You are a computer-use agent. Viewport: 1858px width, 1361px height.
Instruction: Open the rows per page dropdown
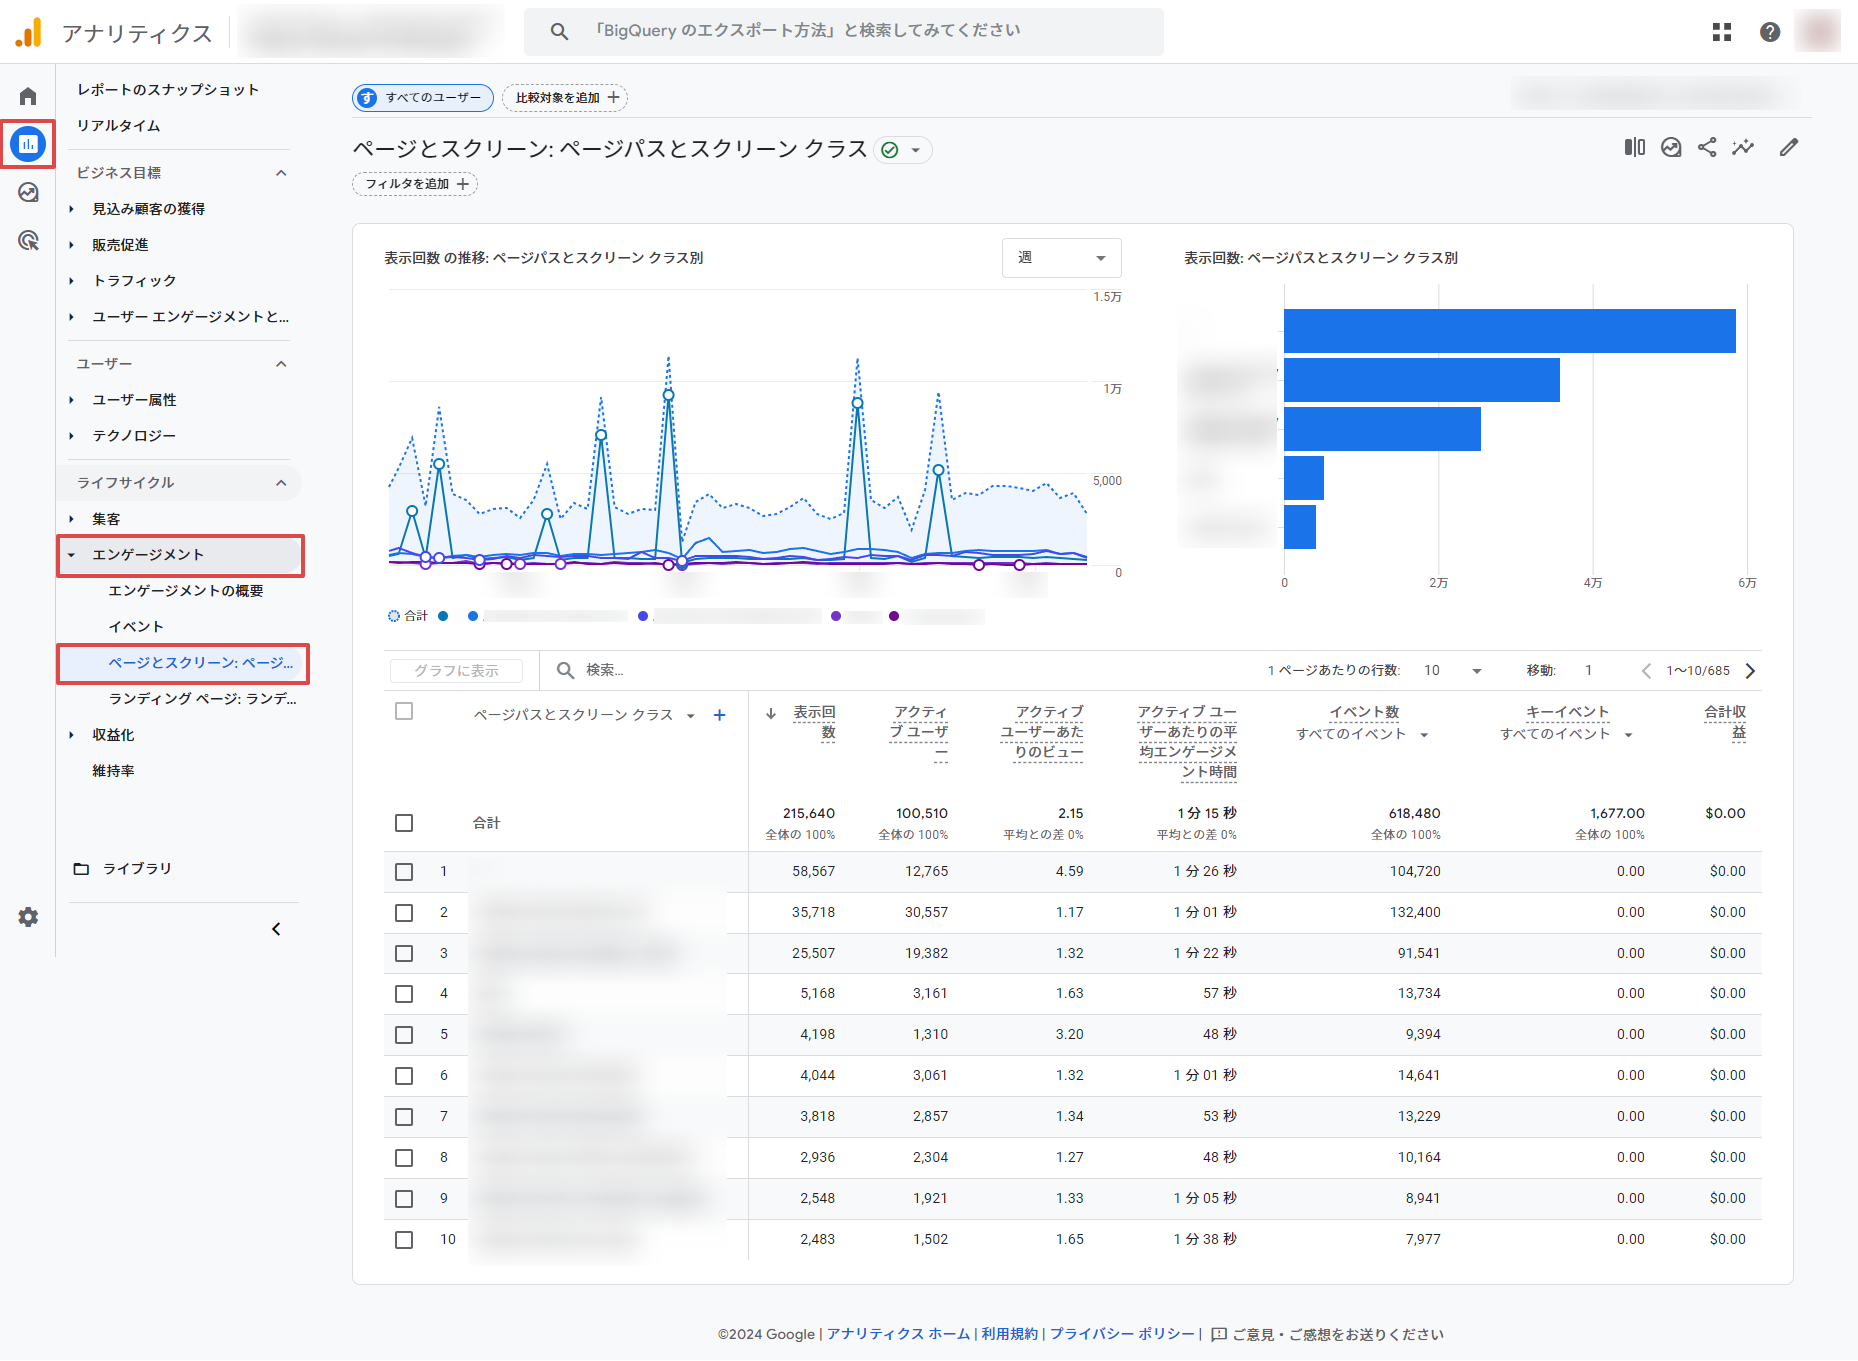coord(1453,671)
